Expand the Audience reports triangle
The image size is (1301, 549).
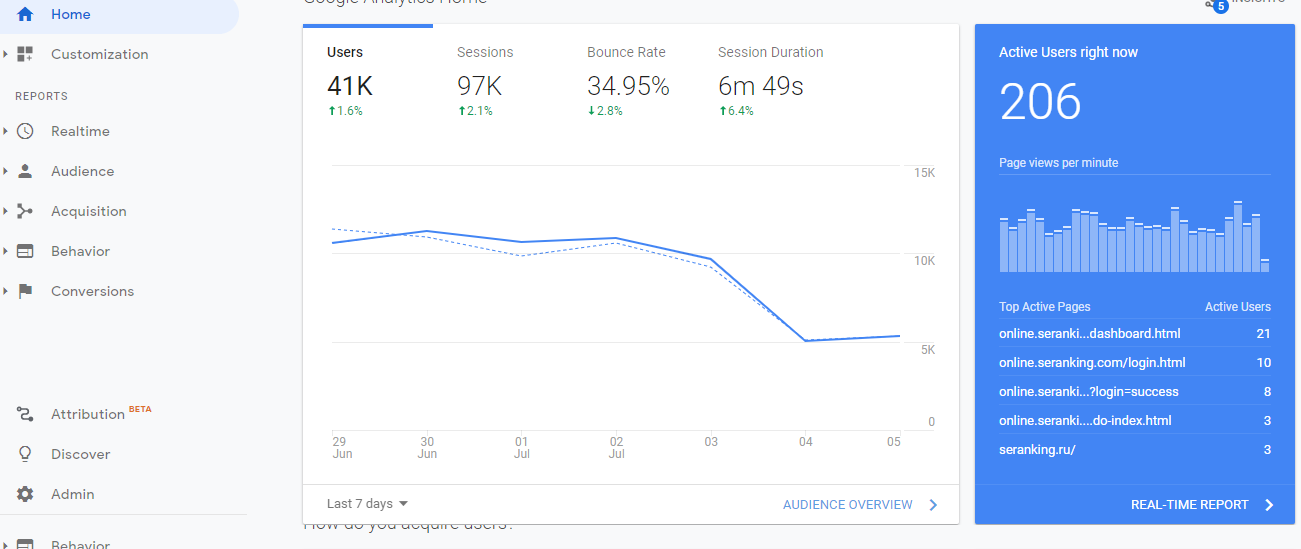click(x=5, y=171)
